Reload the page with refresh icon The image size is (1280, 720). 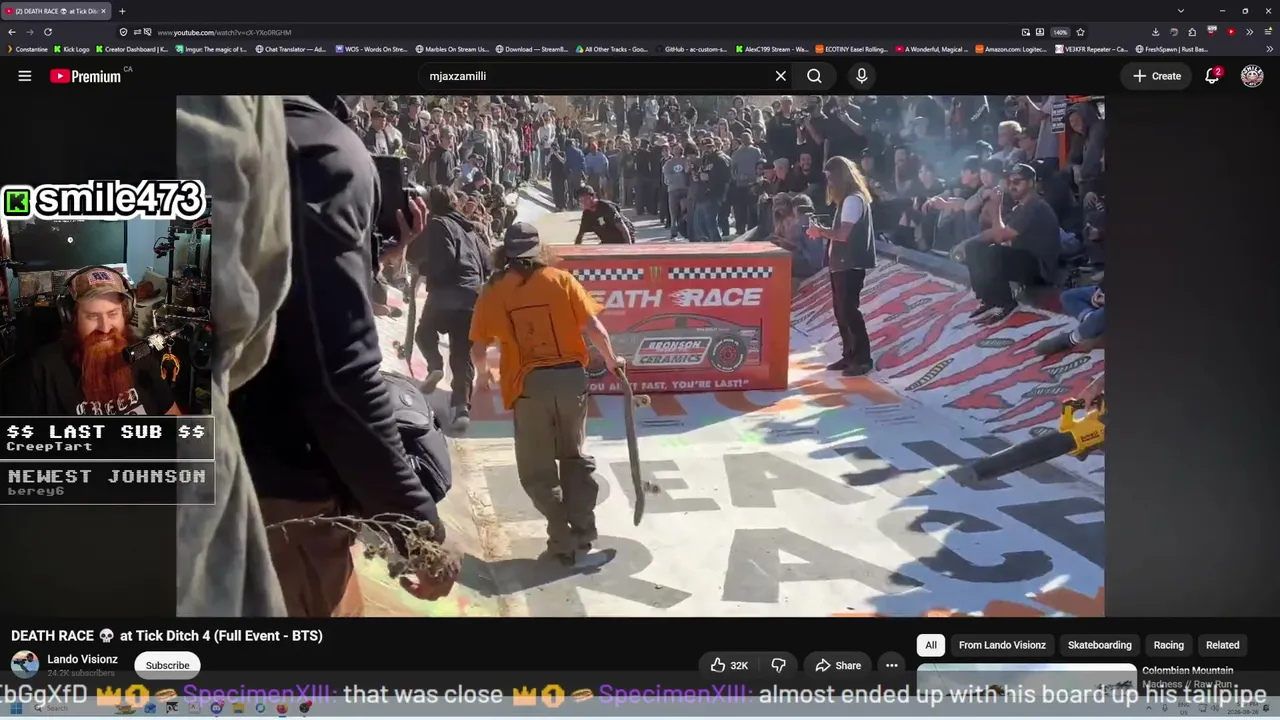(x=47, y=32)
